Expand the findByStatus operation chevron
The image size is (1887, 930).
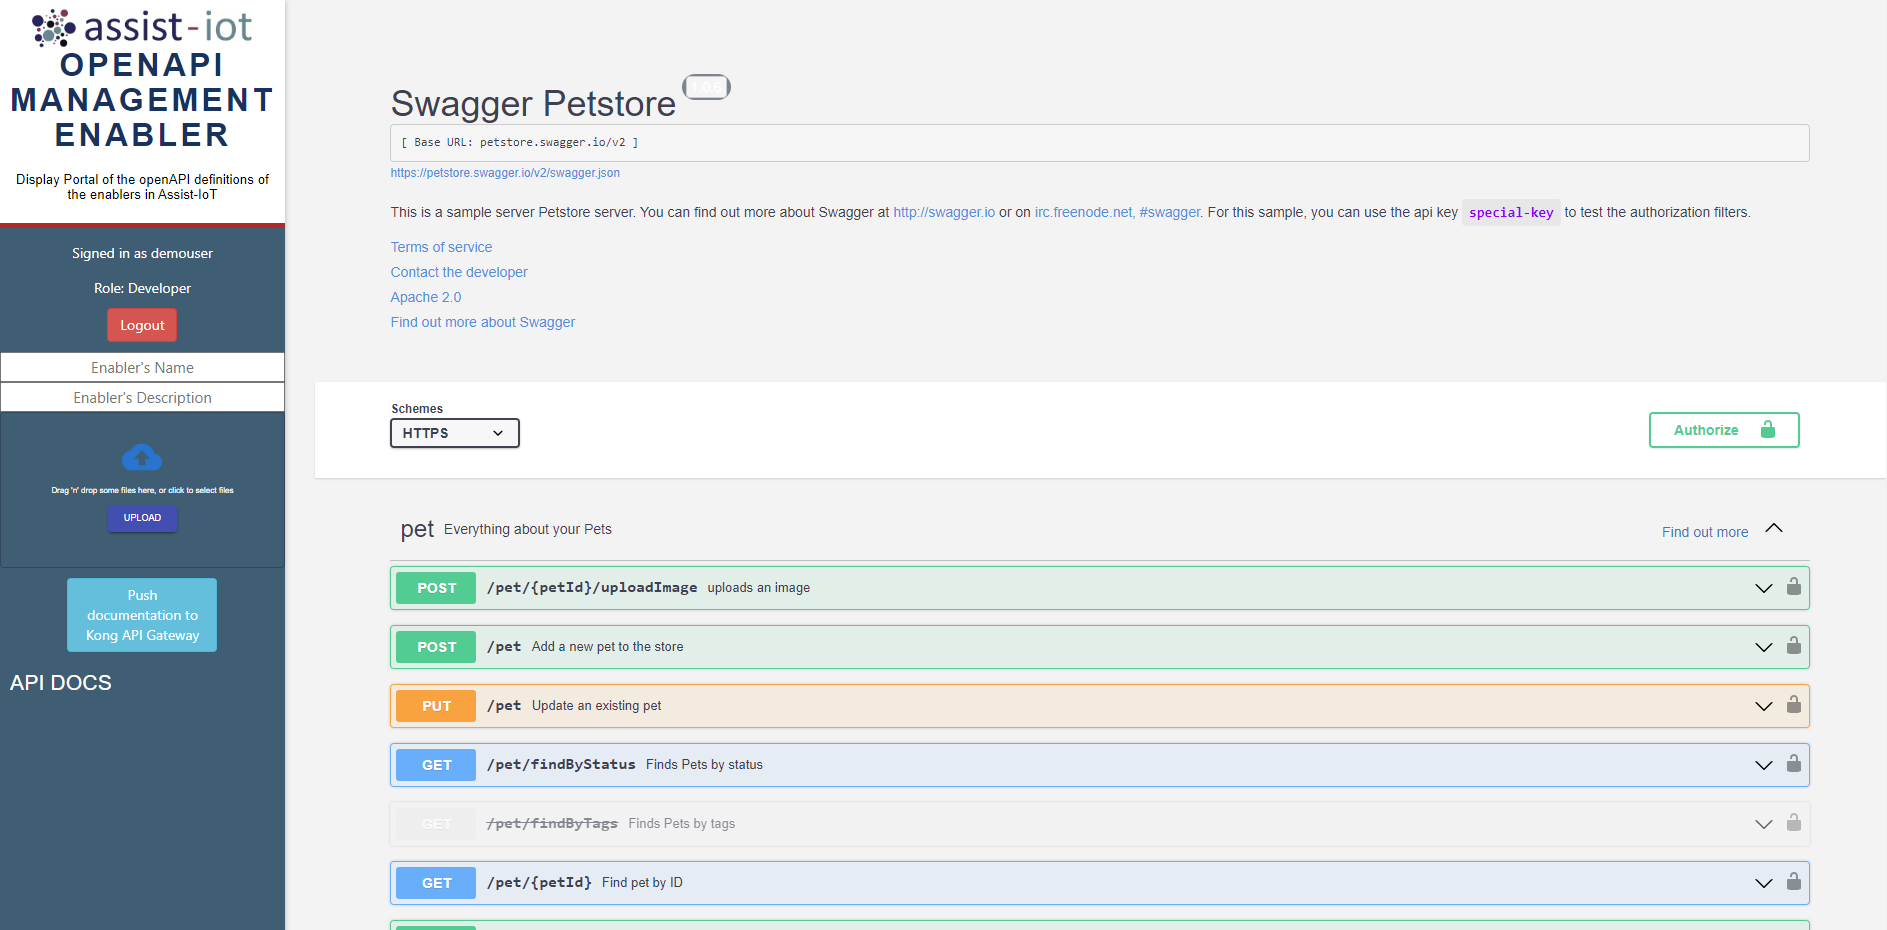1764,765
